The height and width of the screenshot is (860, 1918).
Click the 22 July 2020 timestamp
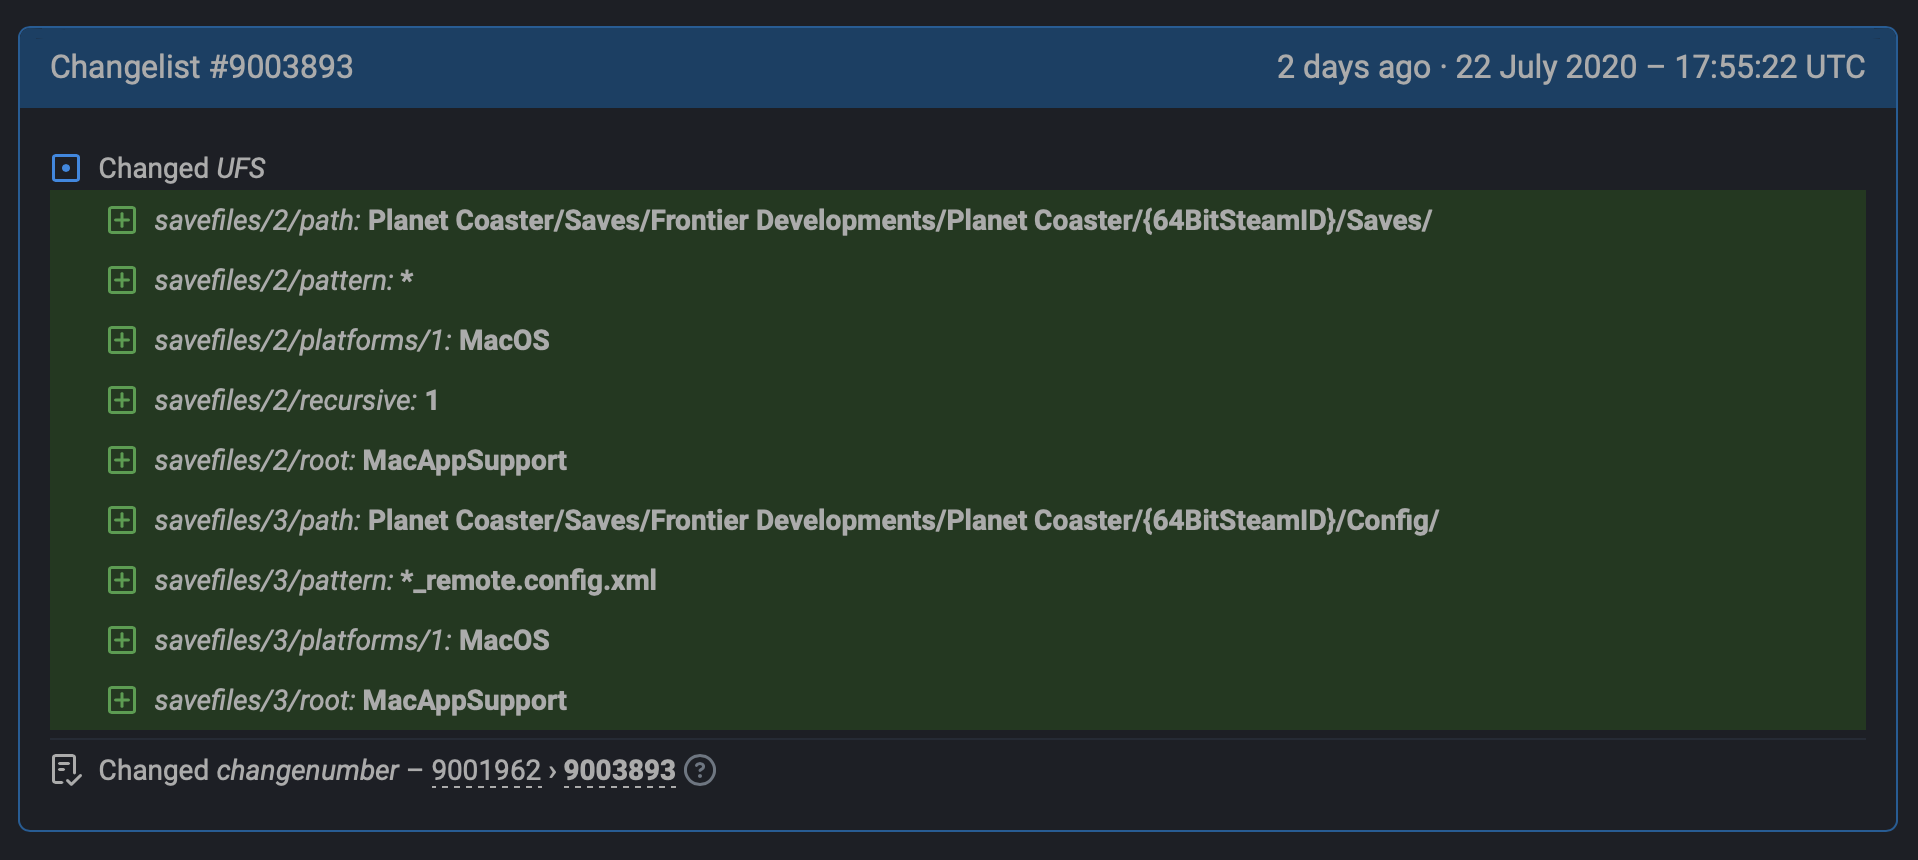pos(1570,67)
